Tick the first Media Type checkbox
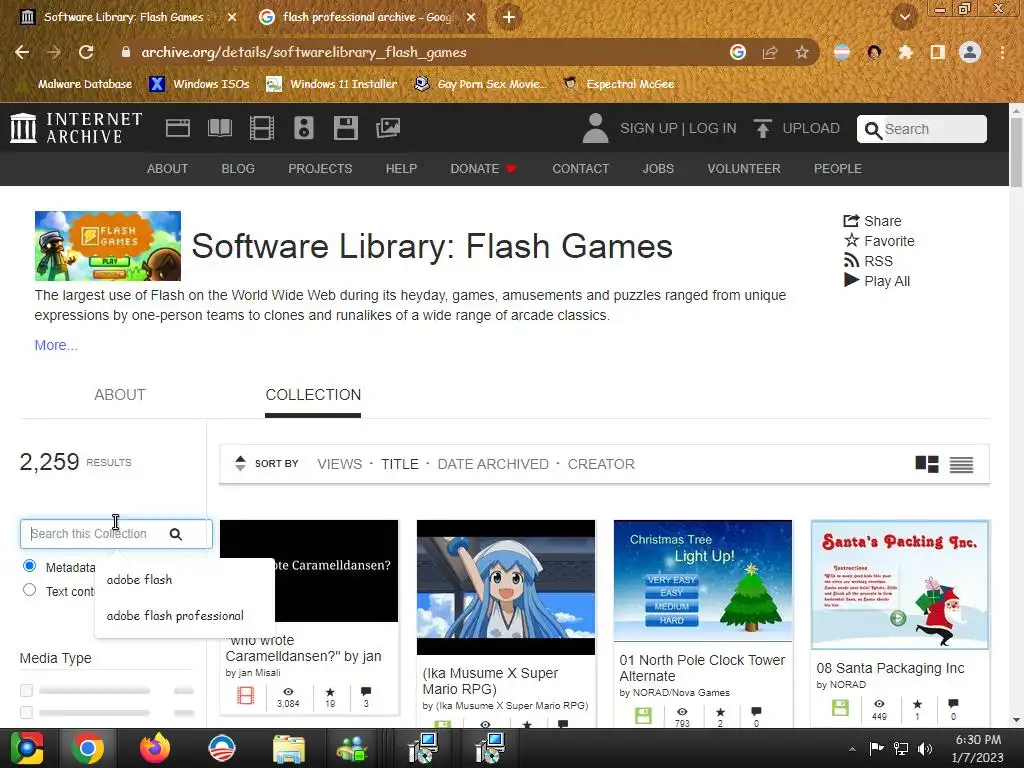This screenshot has height=768, width=1024. pyautogui.click(x=27, y=690)
